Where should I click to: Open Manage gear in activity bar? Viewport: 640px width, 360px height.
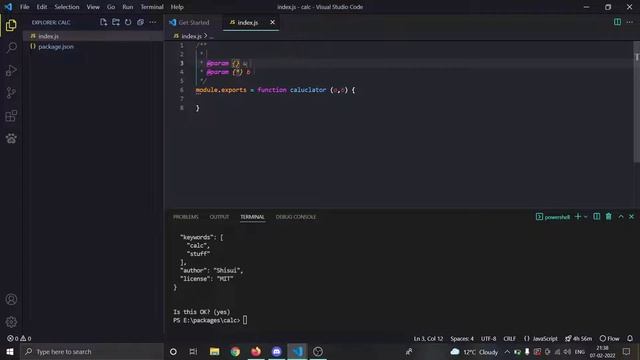click(x=11, y=322)
